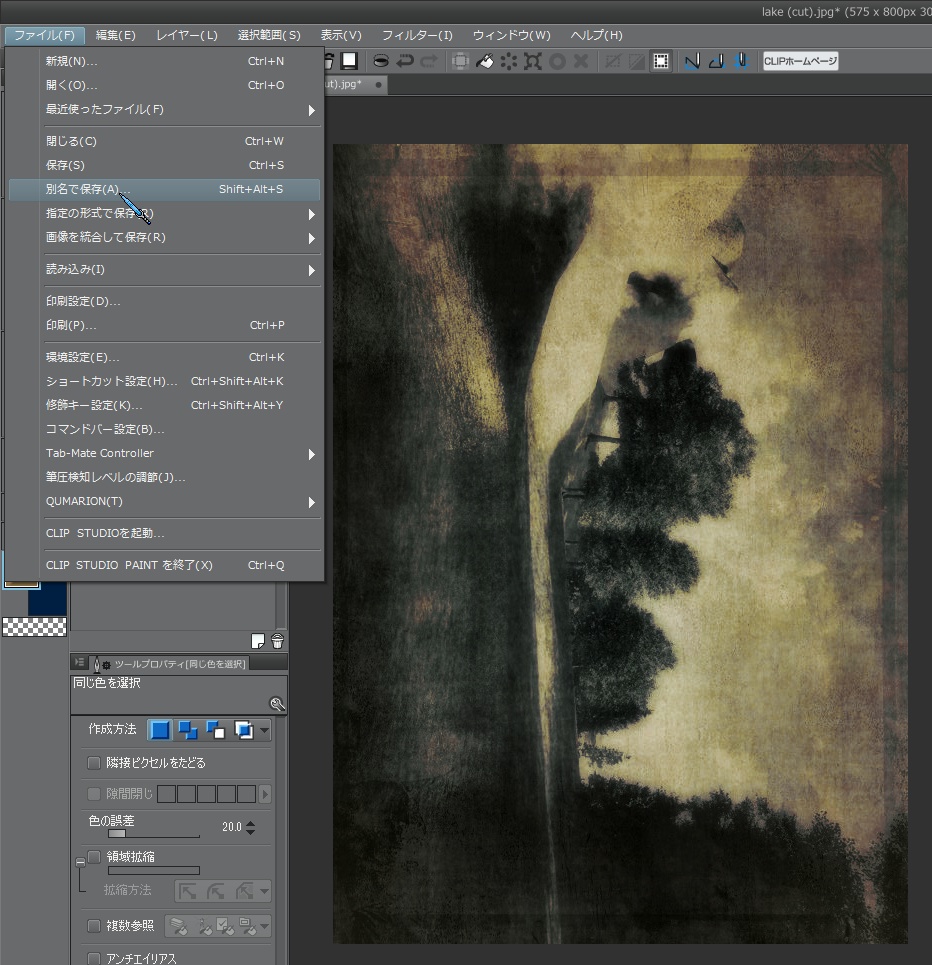Screen dimensions: 932x965
Task: Open tool property wrench settings icon
Action: [277, 704]
